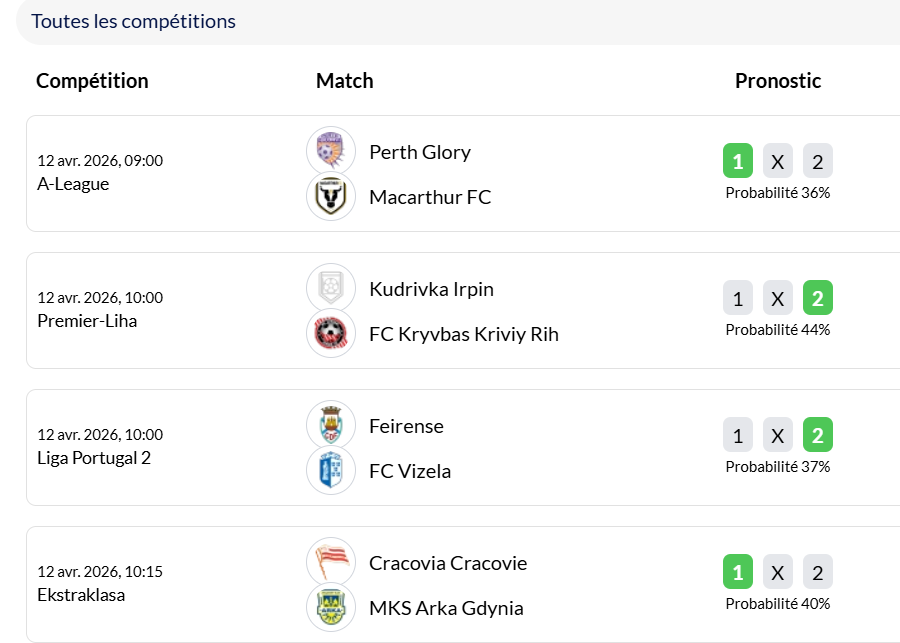The image size is (900, 643).
Task: Click the Perth Glory team logo
Action: click(331, 151)
